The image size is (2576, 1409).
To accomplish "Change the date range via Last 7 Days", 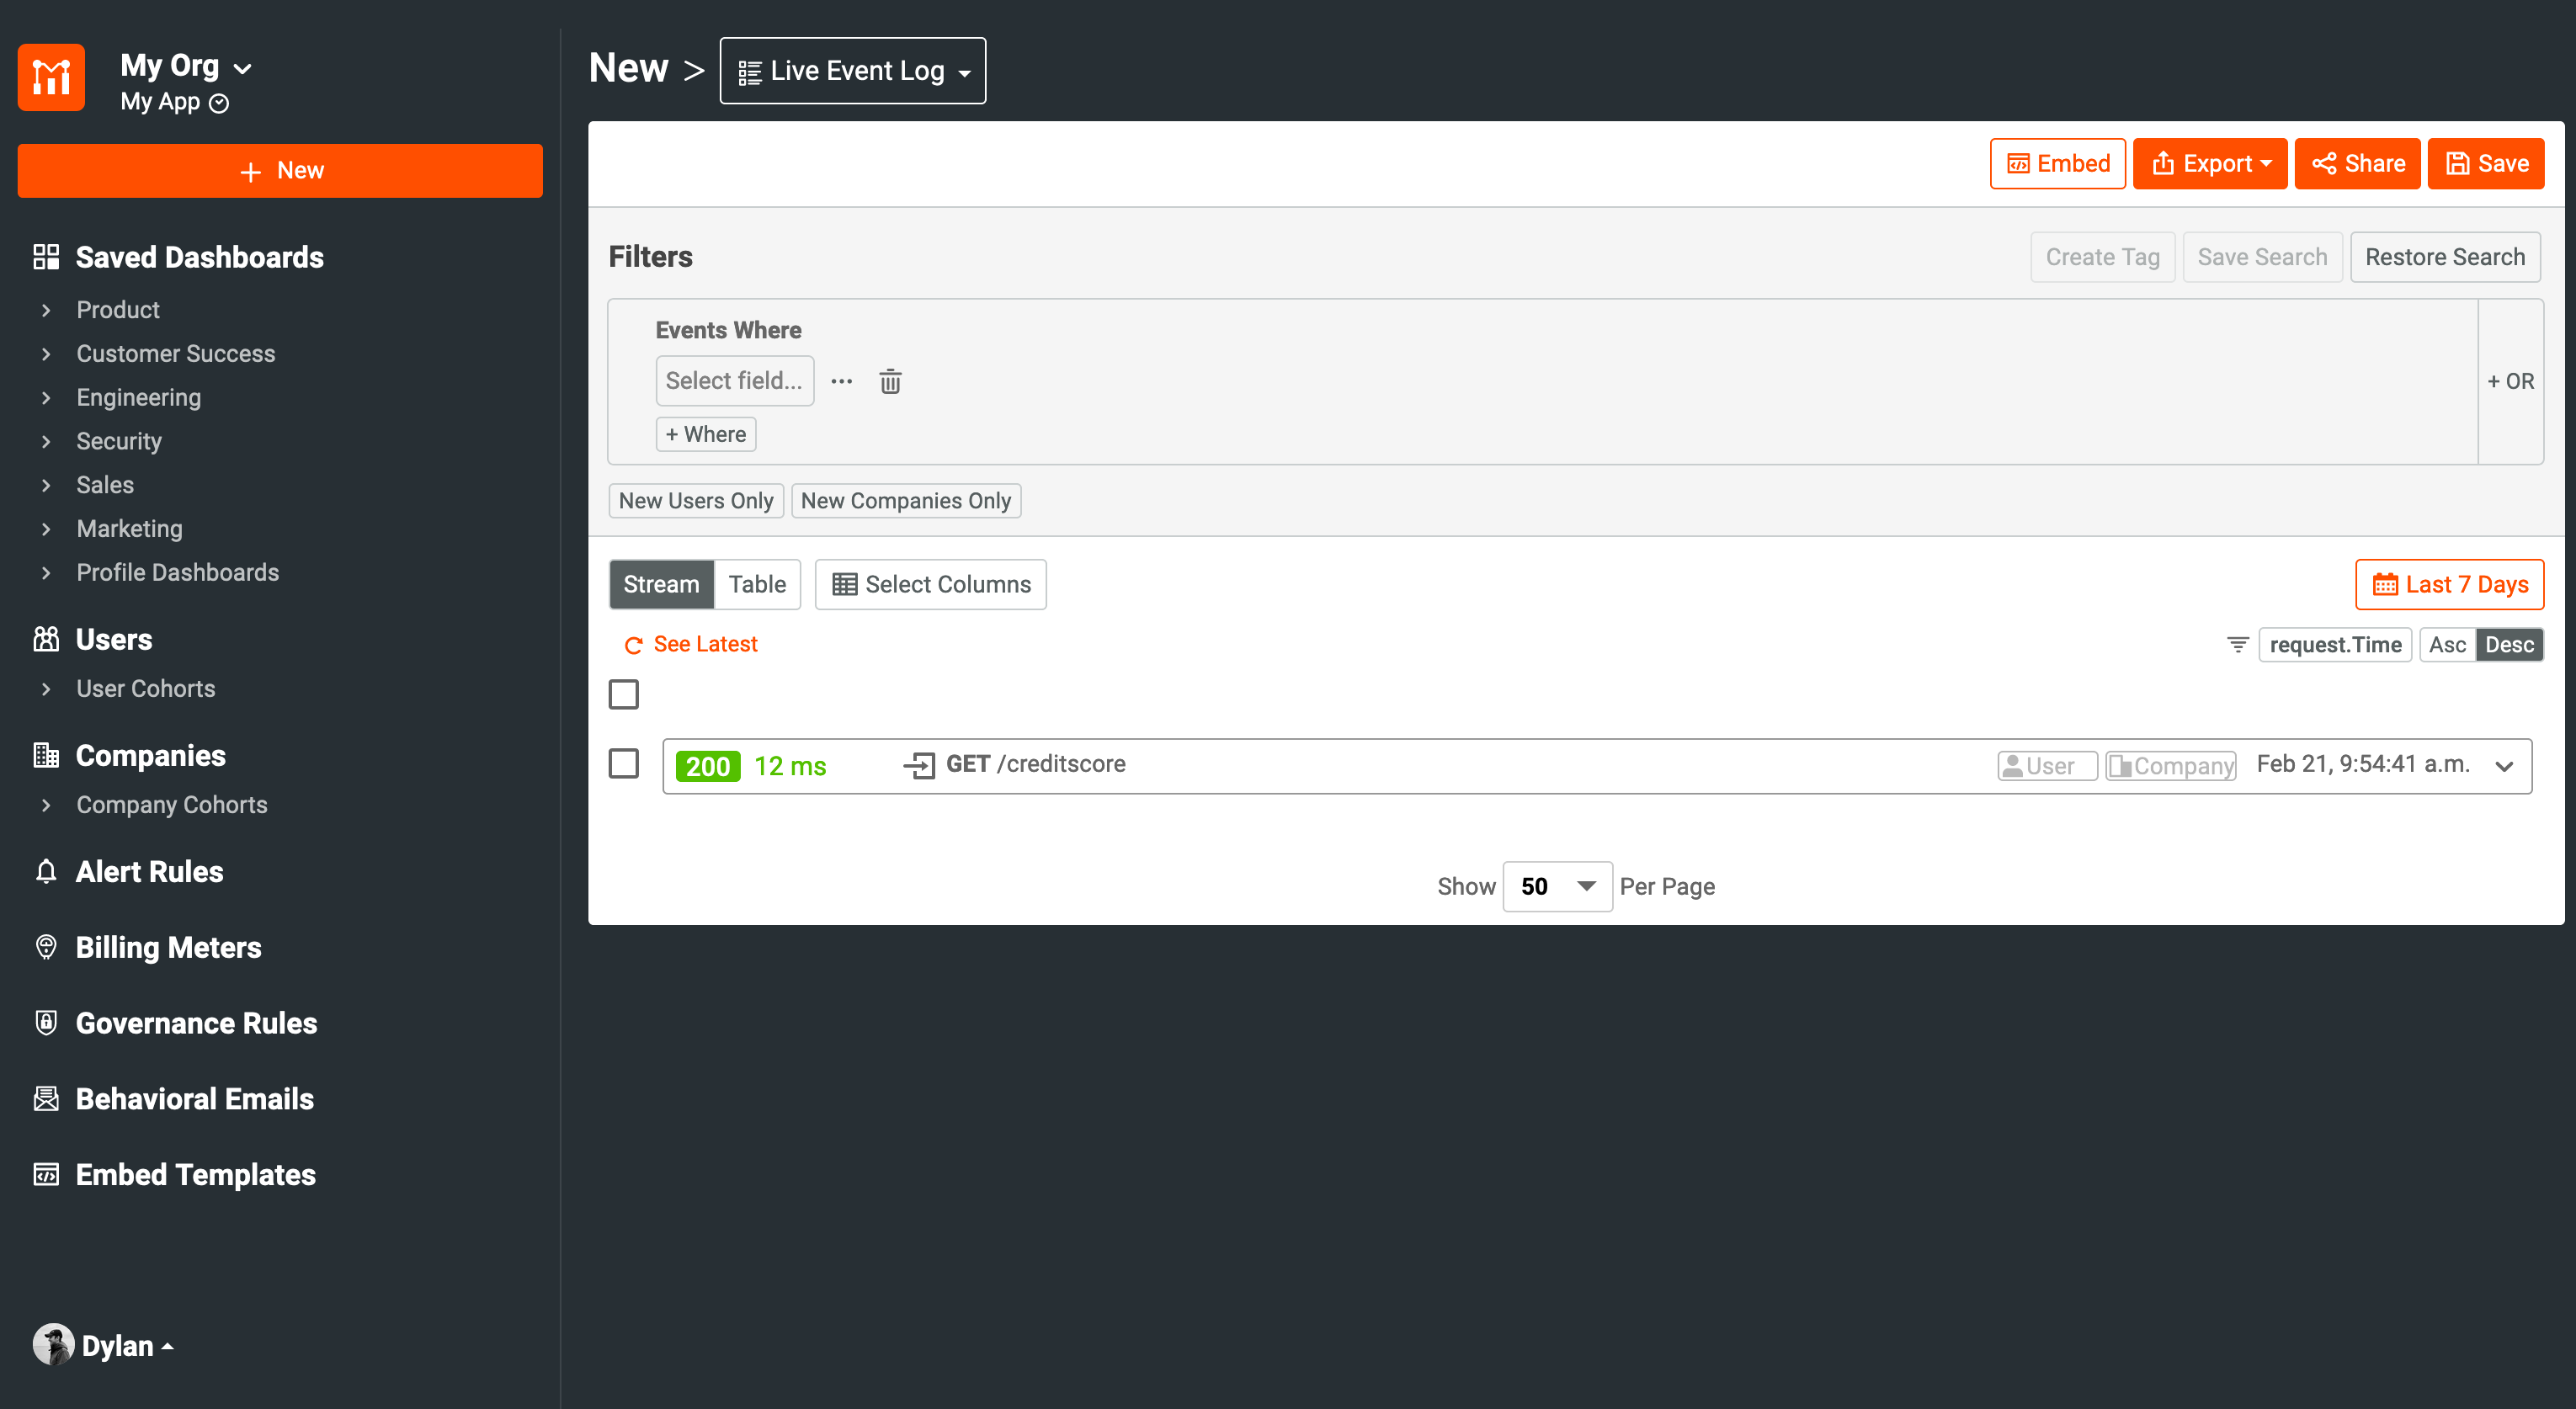I will pos(2449,584).
